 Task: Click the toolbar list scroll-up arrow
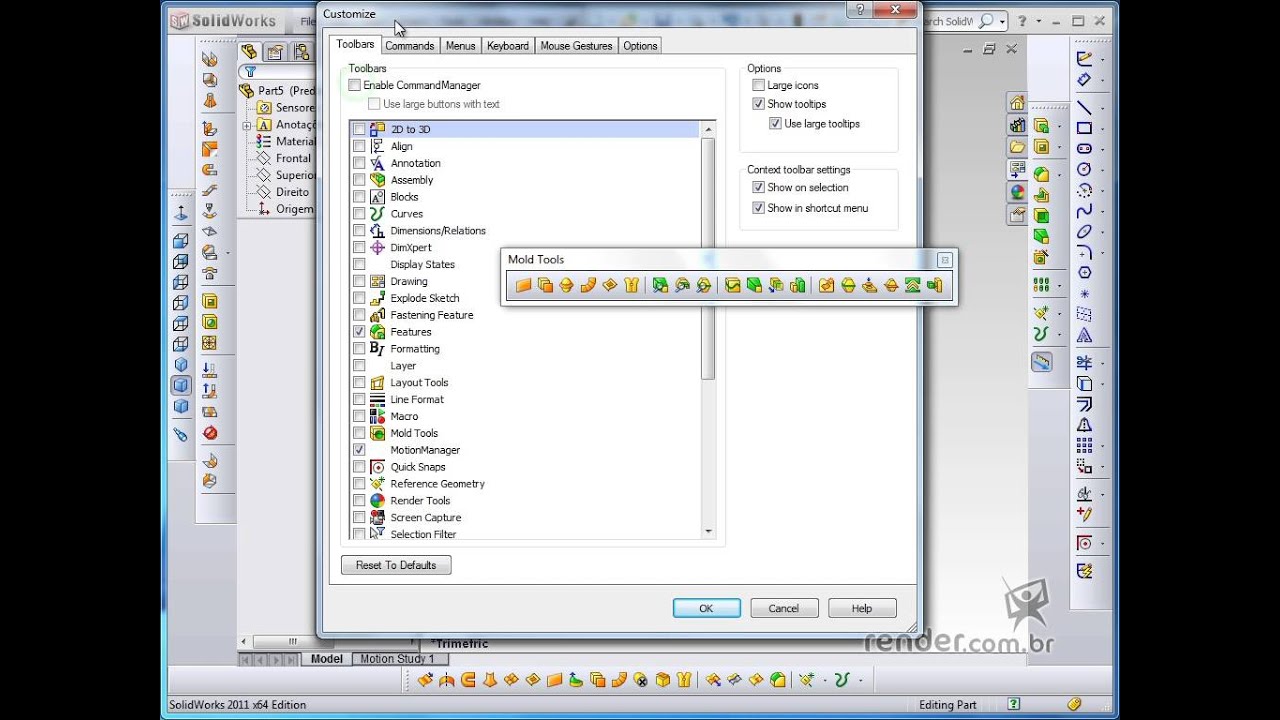pyautogui.click(x=709, y=129)
